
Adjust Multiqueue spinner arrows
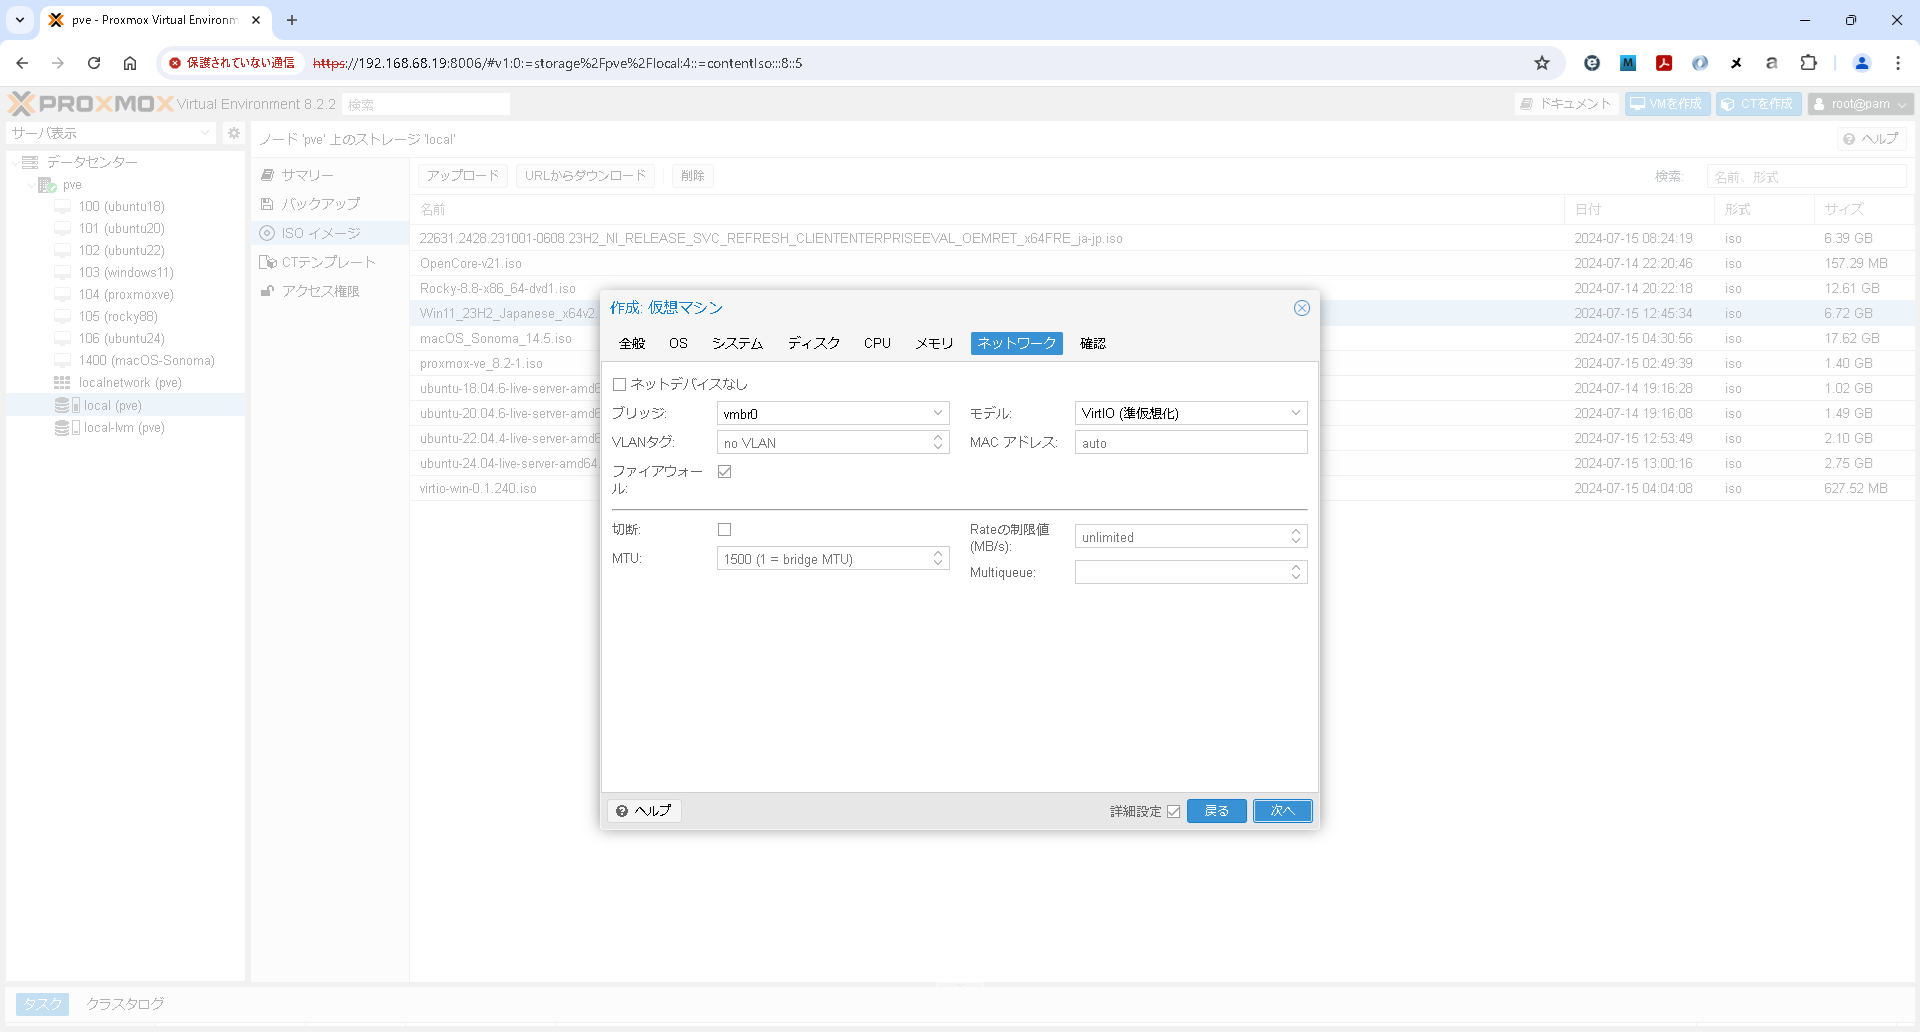[x=1296, y=572]
